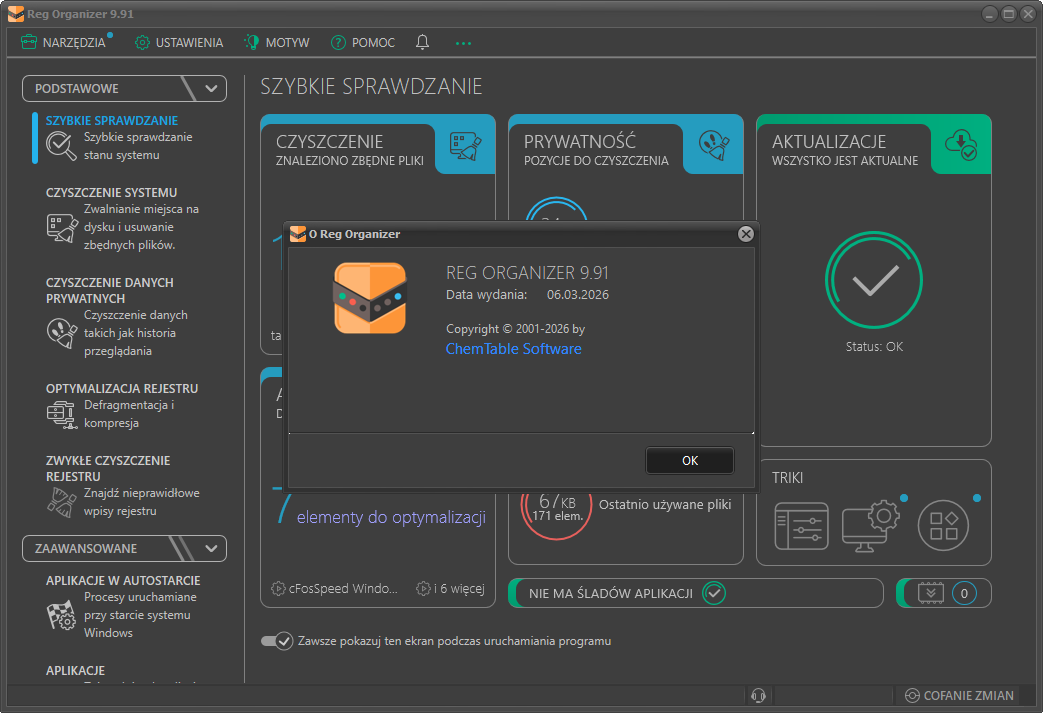Click the support headset icon in status bar
Viewport: 1043px width, 713px height.
[758, 696]
